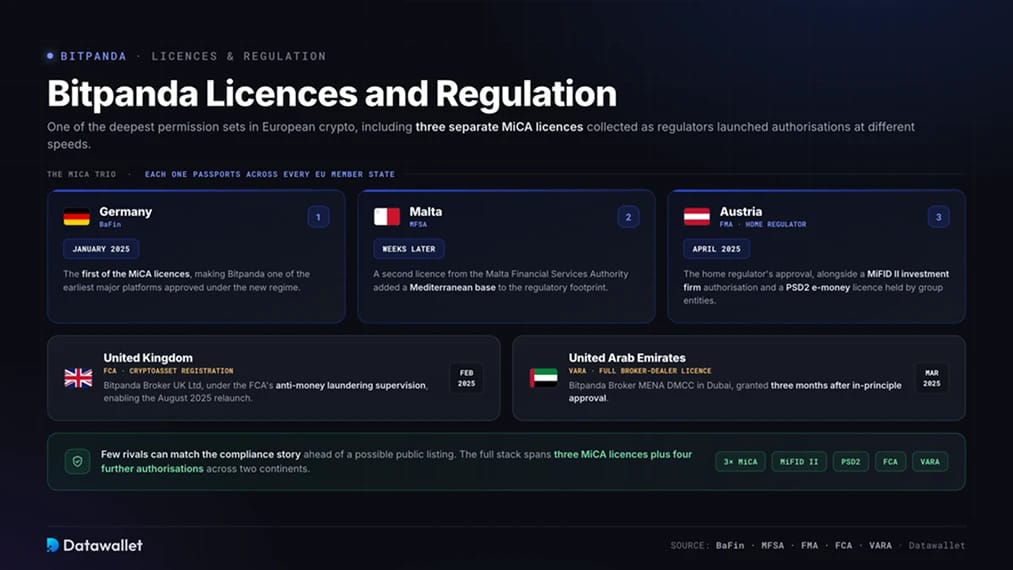
Task: Click FCA · CRYPTOASSET REGISTRATION label
Action: (169, 371)
